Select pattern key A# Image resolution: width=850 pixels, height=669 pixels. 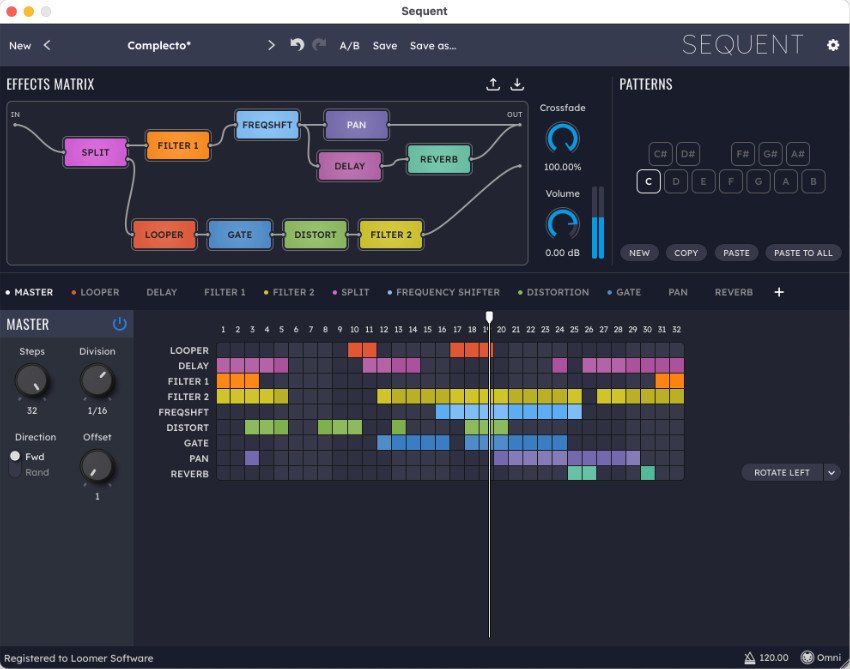tap(797, 154)
